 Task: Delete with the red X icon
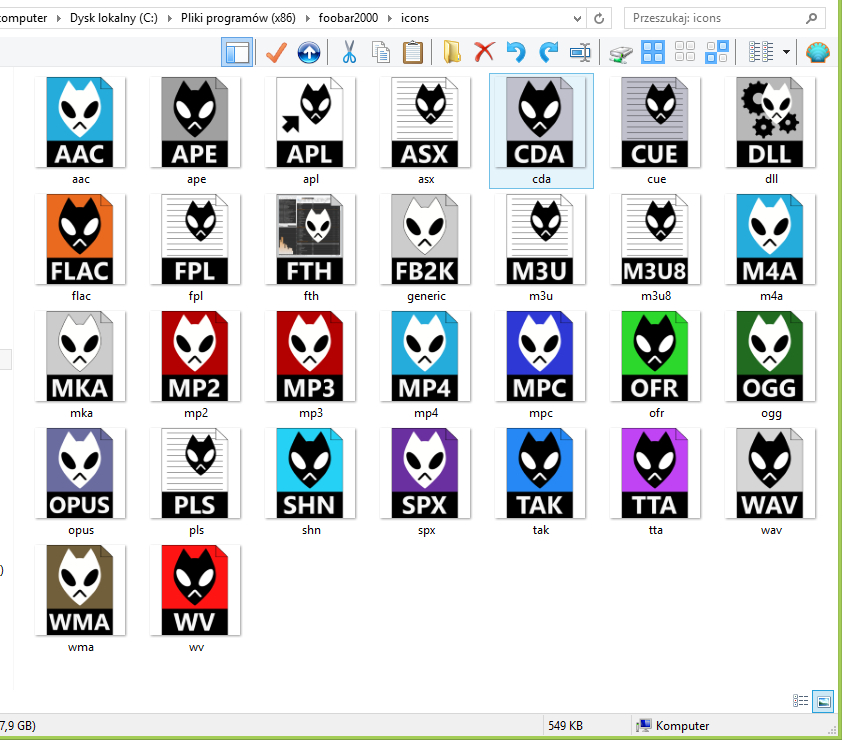coord(484,52)
